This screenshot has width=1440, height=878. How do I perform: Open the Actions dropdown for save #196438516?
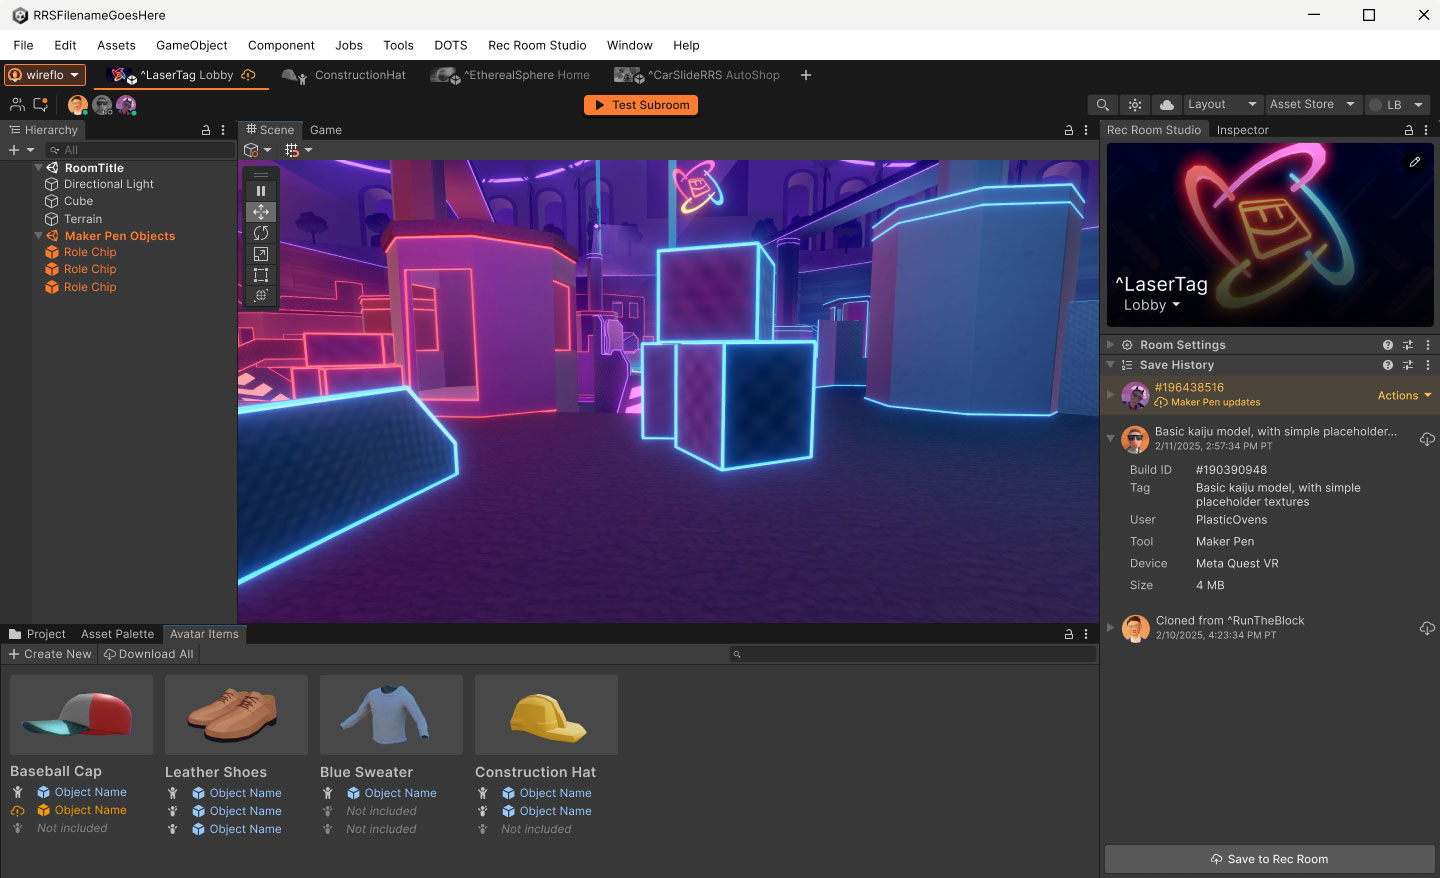1404,396
